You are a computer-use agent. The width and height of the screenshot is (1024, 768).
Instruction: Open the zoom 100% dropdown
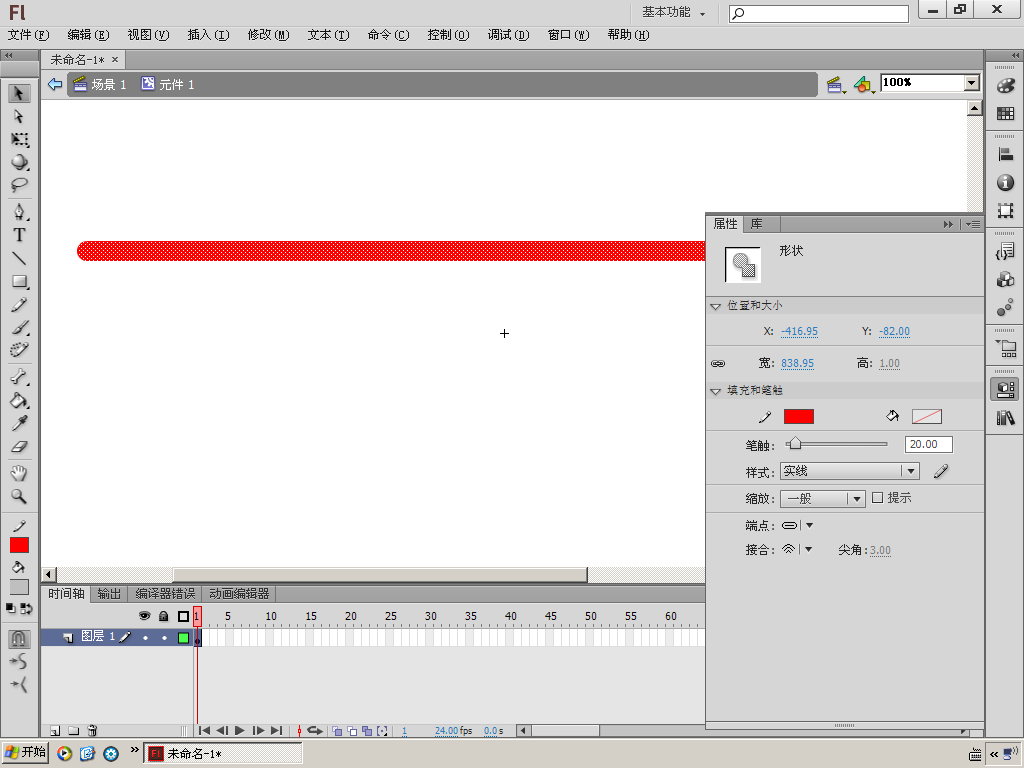click(x=972, y=83)
